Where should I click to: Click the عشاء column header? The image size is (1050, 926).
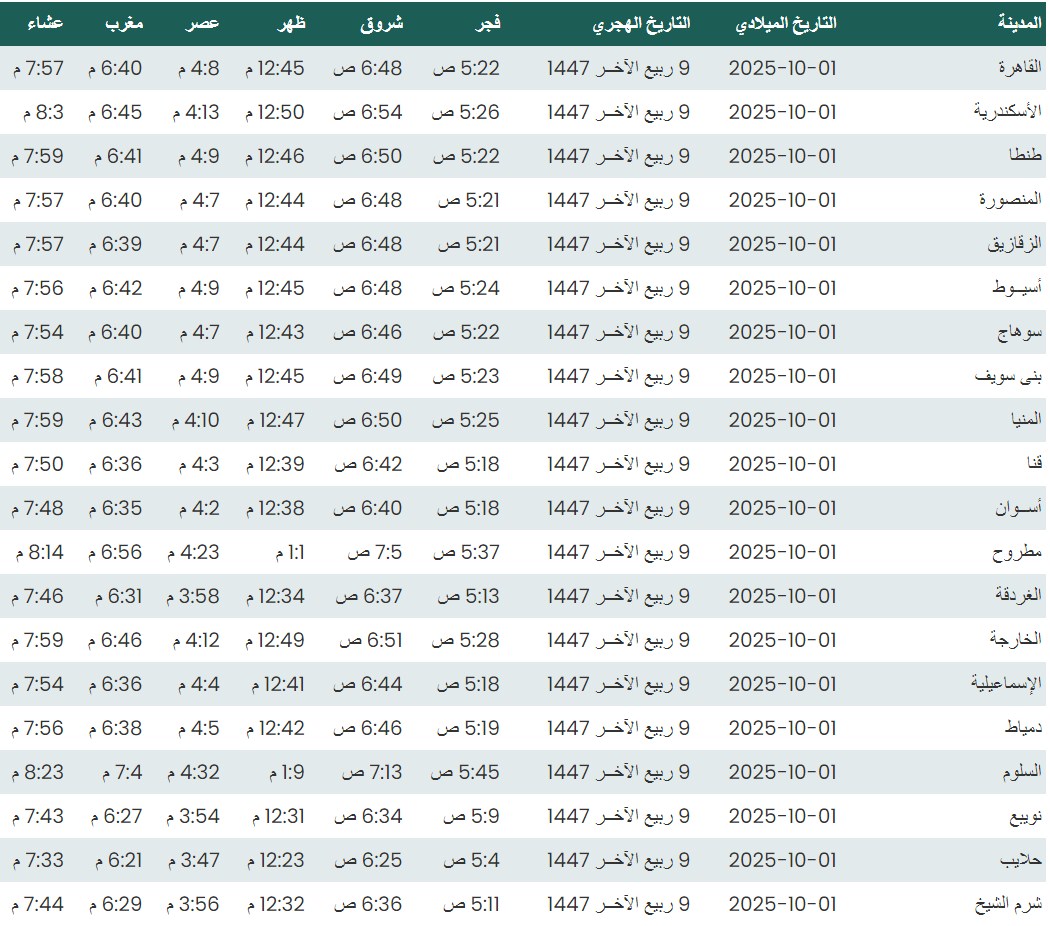click(45, 23)
